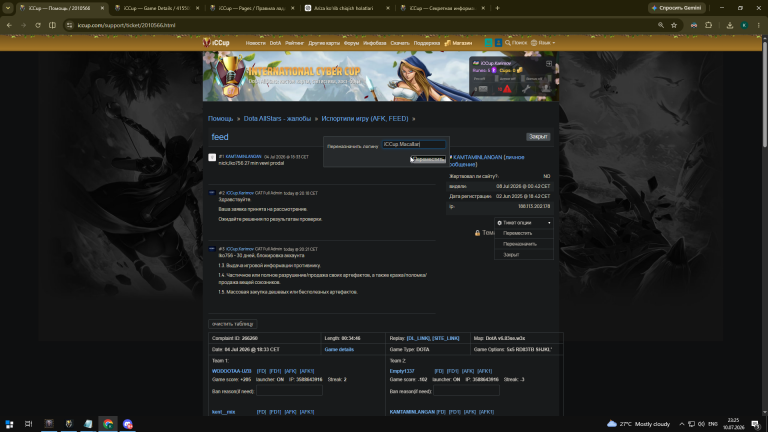Open the wrench settings icon in profile panel
Screen dimensions: 768x432
pyautogui.click(x=526, y=89)
